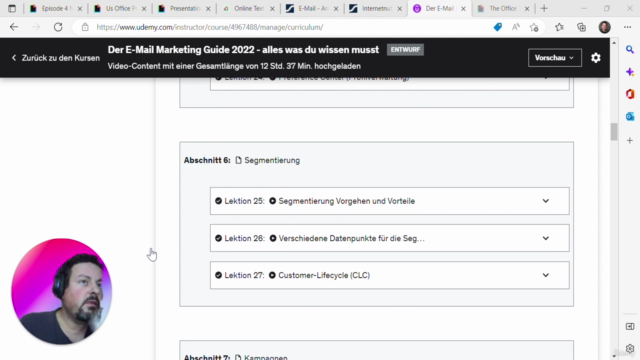Click the course title Der E-Mail Marketing Guide
This screenshot has height=360, width=640.
pos(243,50)
